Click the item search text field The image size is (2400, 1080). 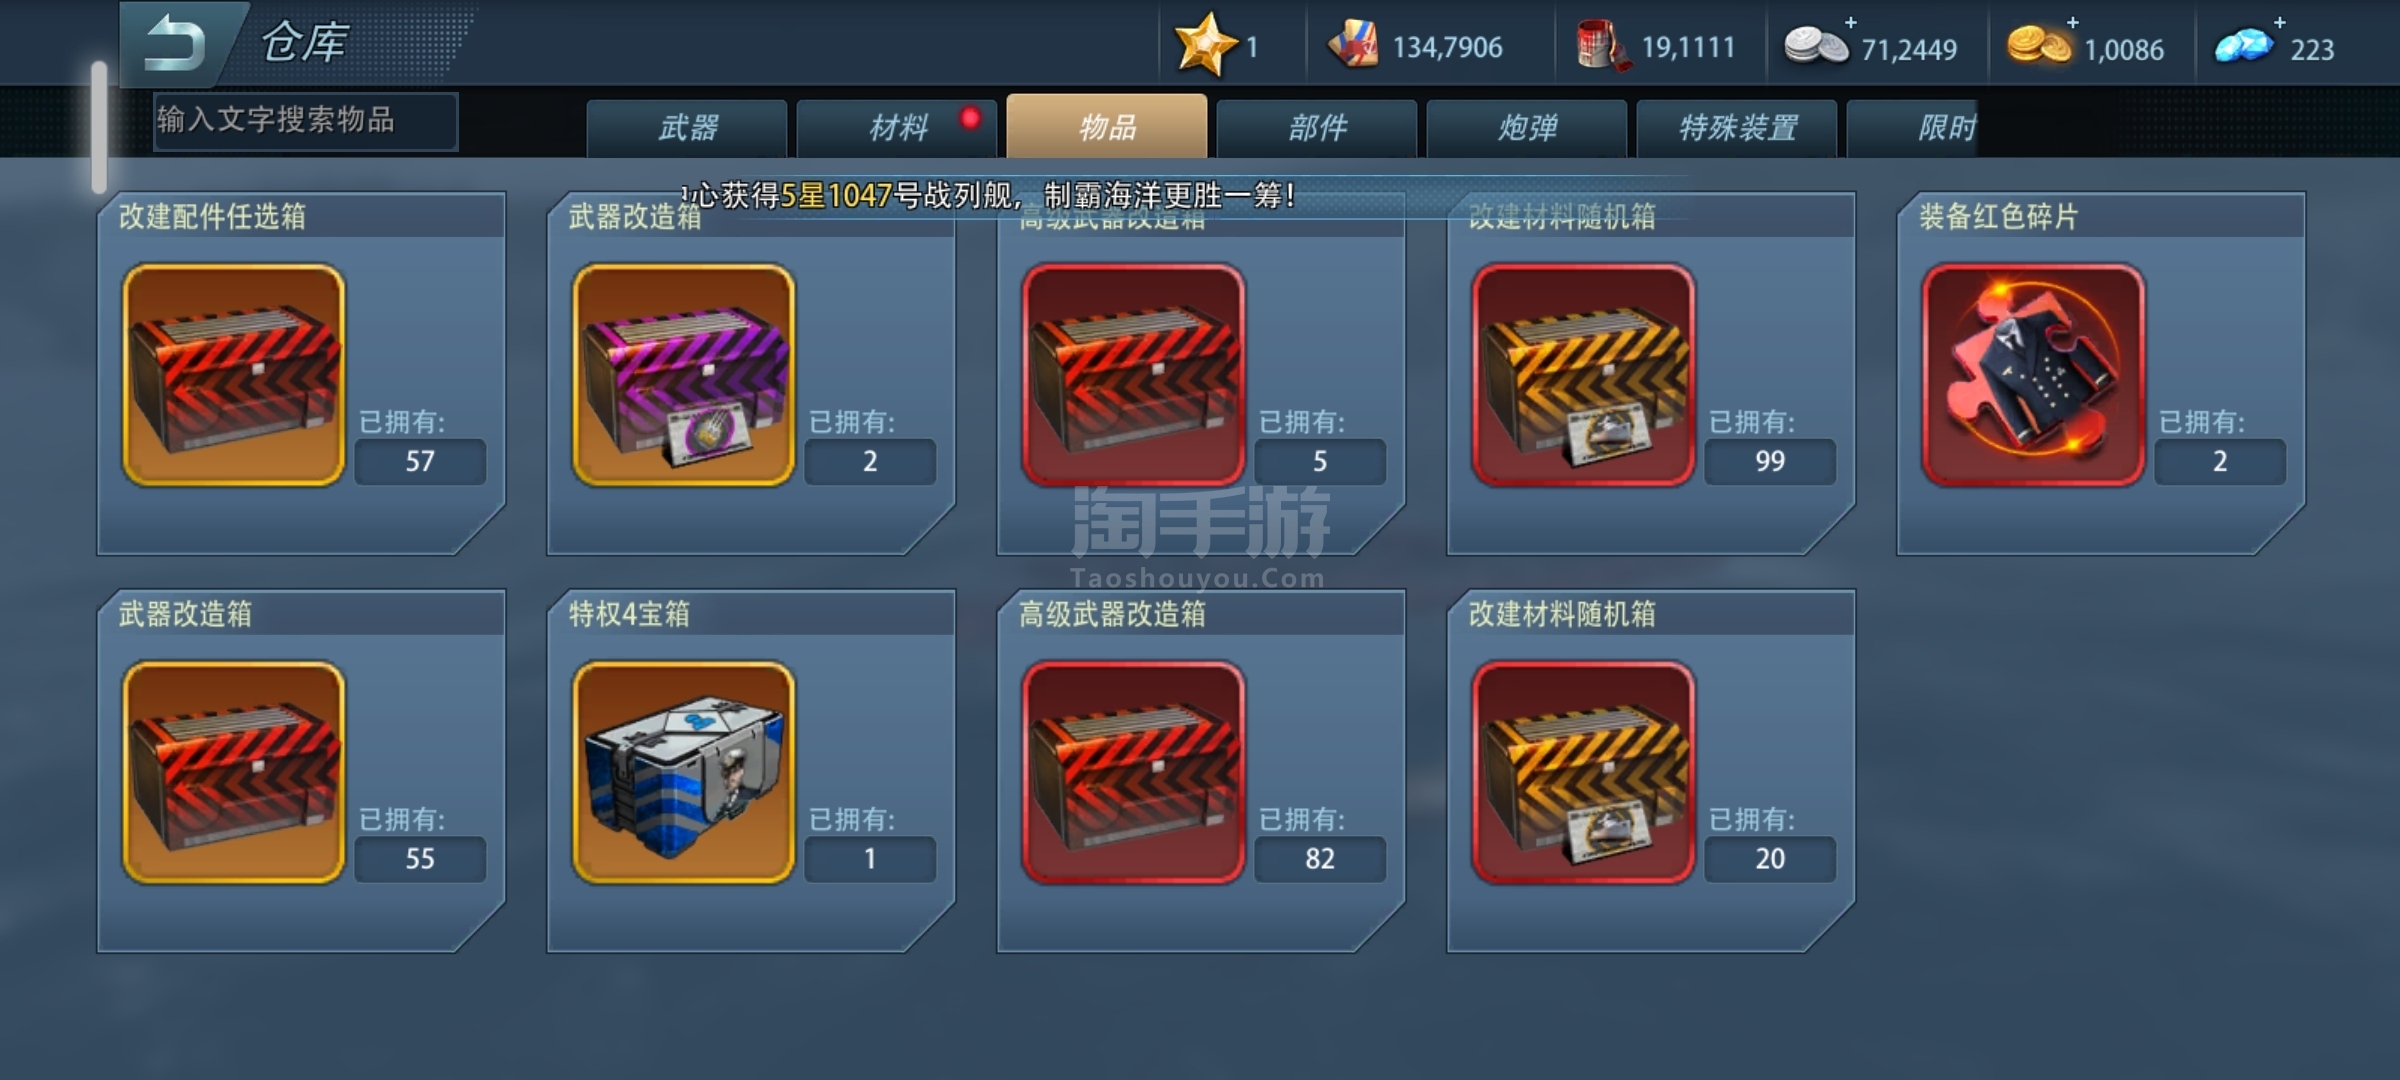[x=306, y=121]
